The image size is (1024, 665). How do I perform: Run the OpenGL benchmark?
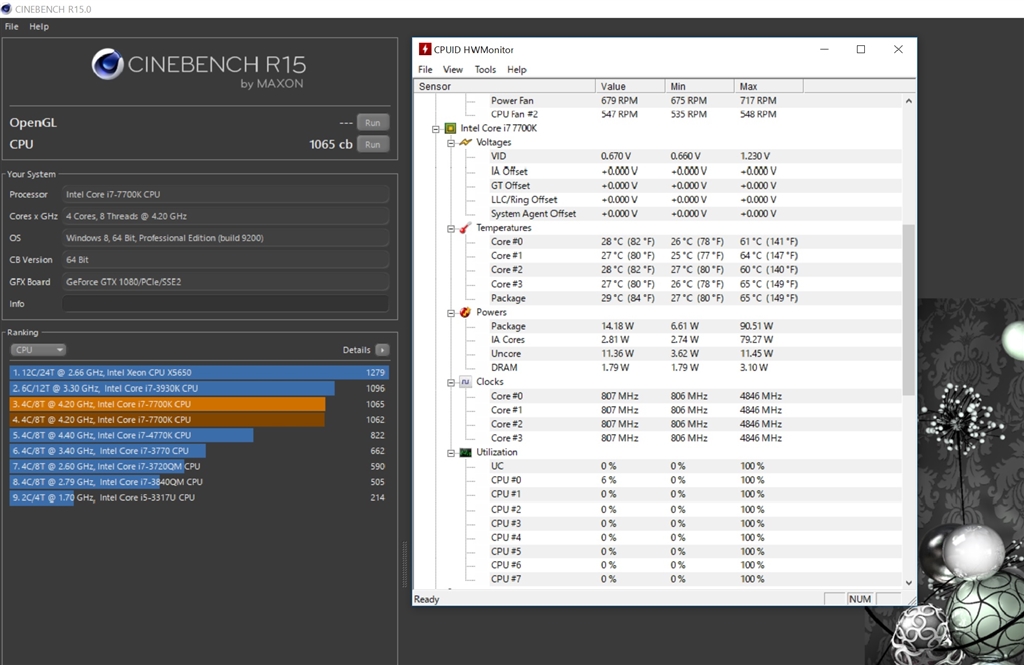click(x=373, y=123)
